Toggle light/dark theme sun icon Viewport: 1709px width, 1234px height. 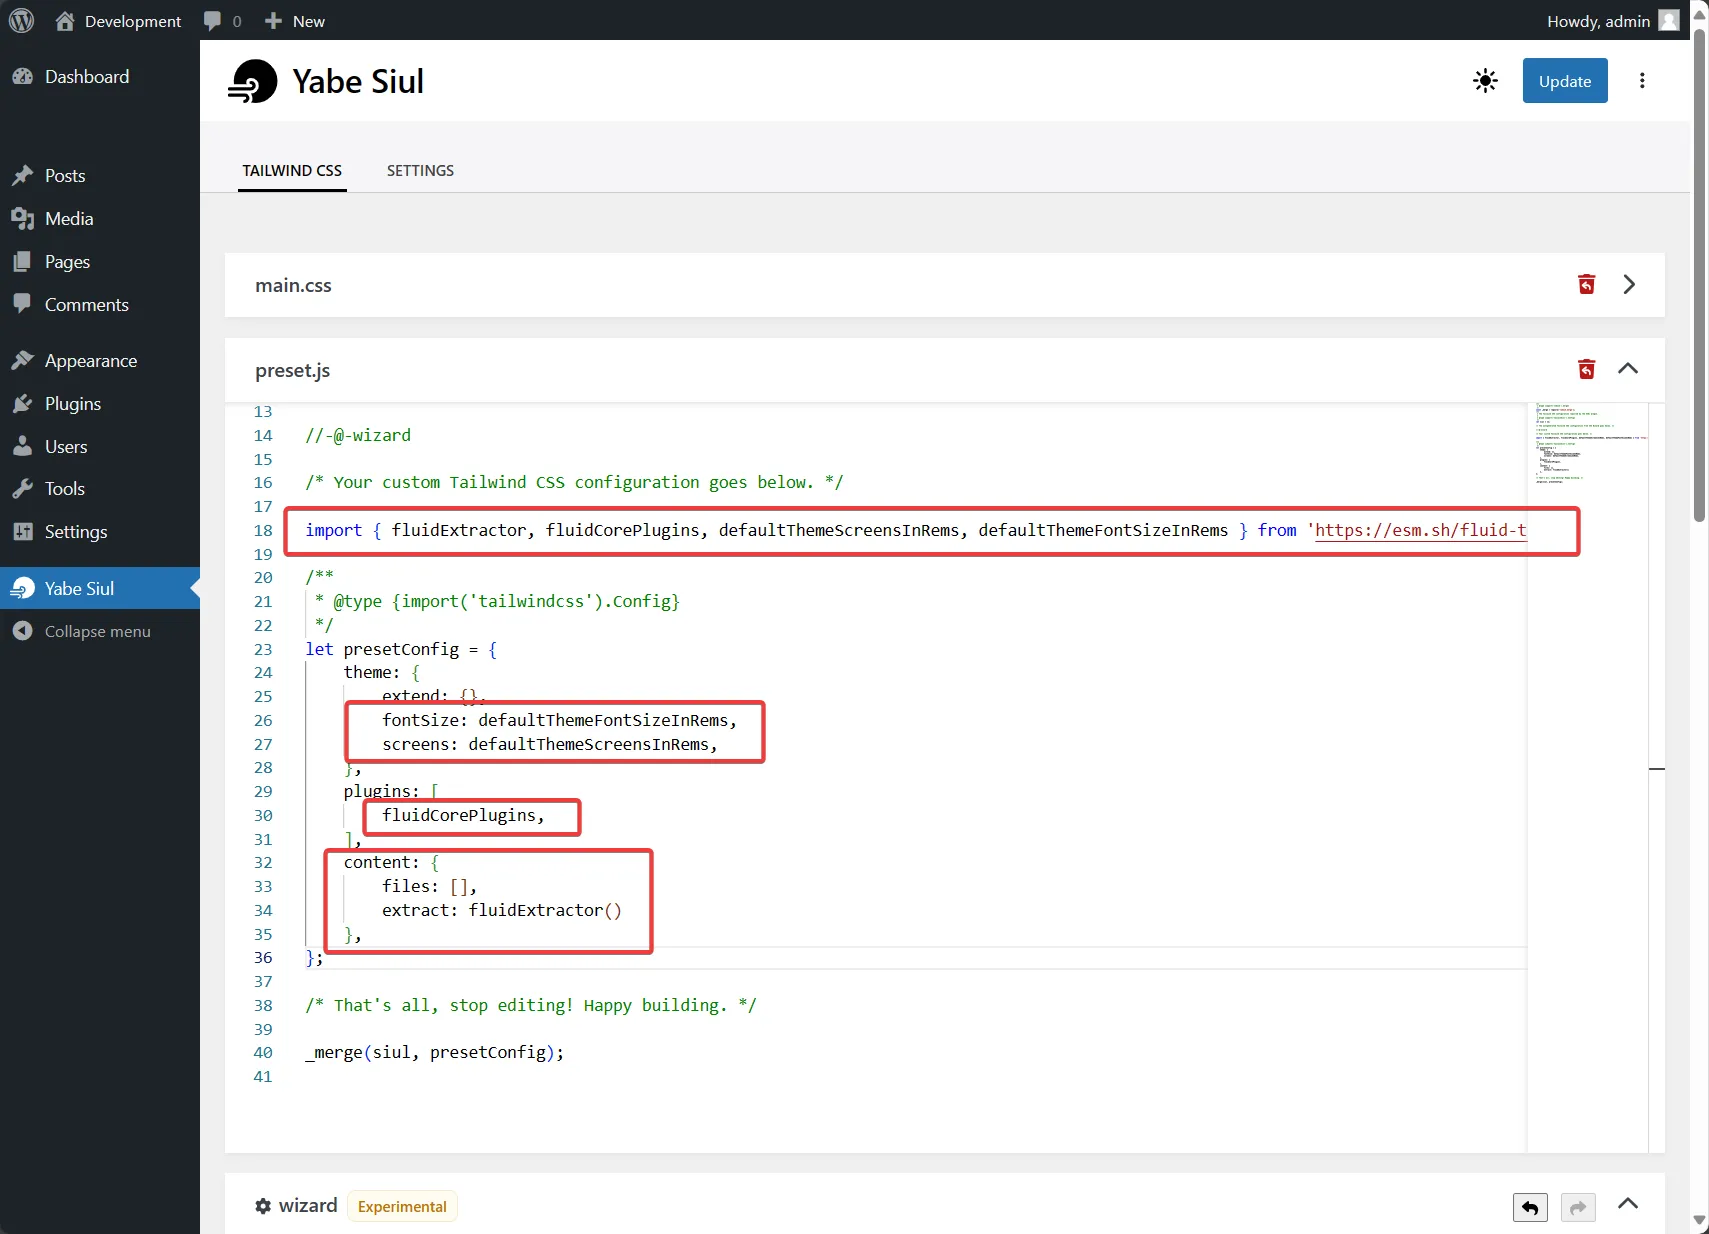tap(1485, 81)
